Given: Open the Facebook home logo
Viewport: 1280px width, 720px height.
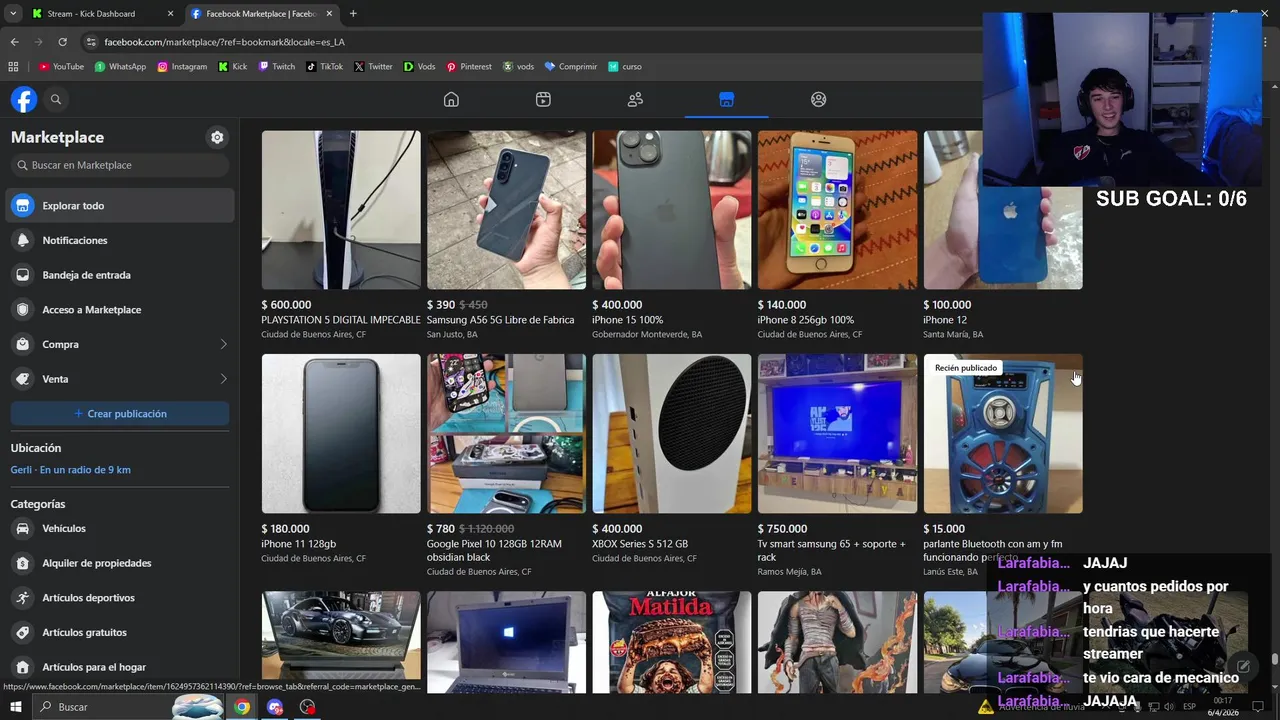Looking at the screenshot, I should click(24, 99).
